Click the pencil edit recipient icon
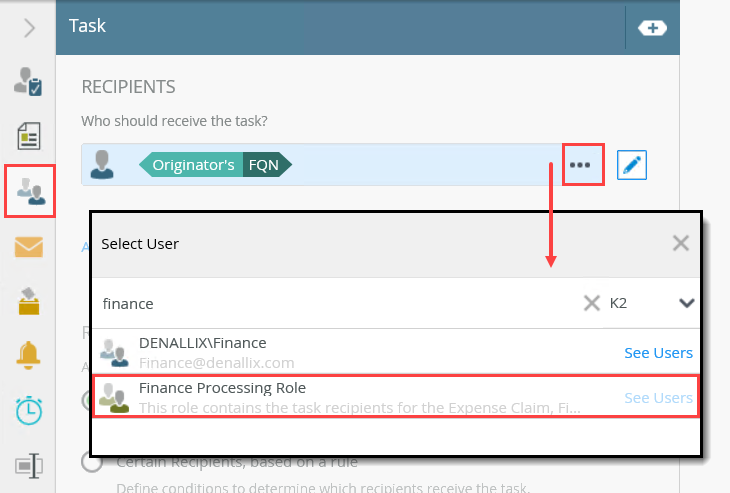The image size is (730, 493). pyautogui.click(x=631, y=165)
